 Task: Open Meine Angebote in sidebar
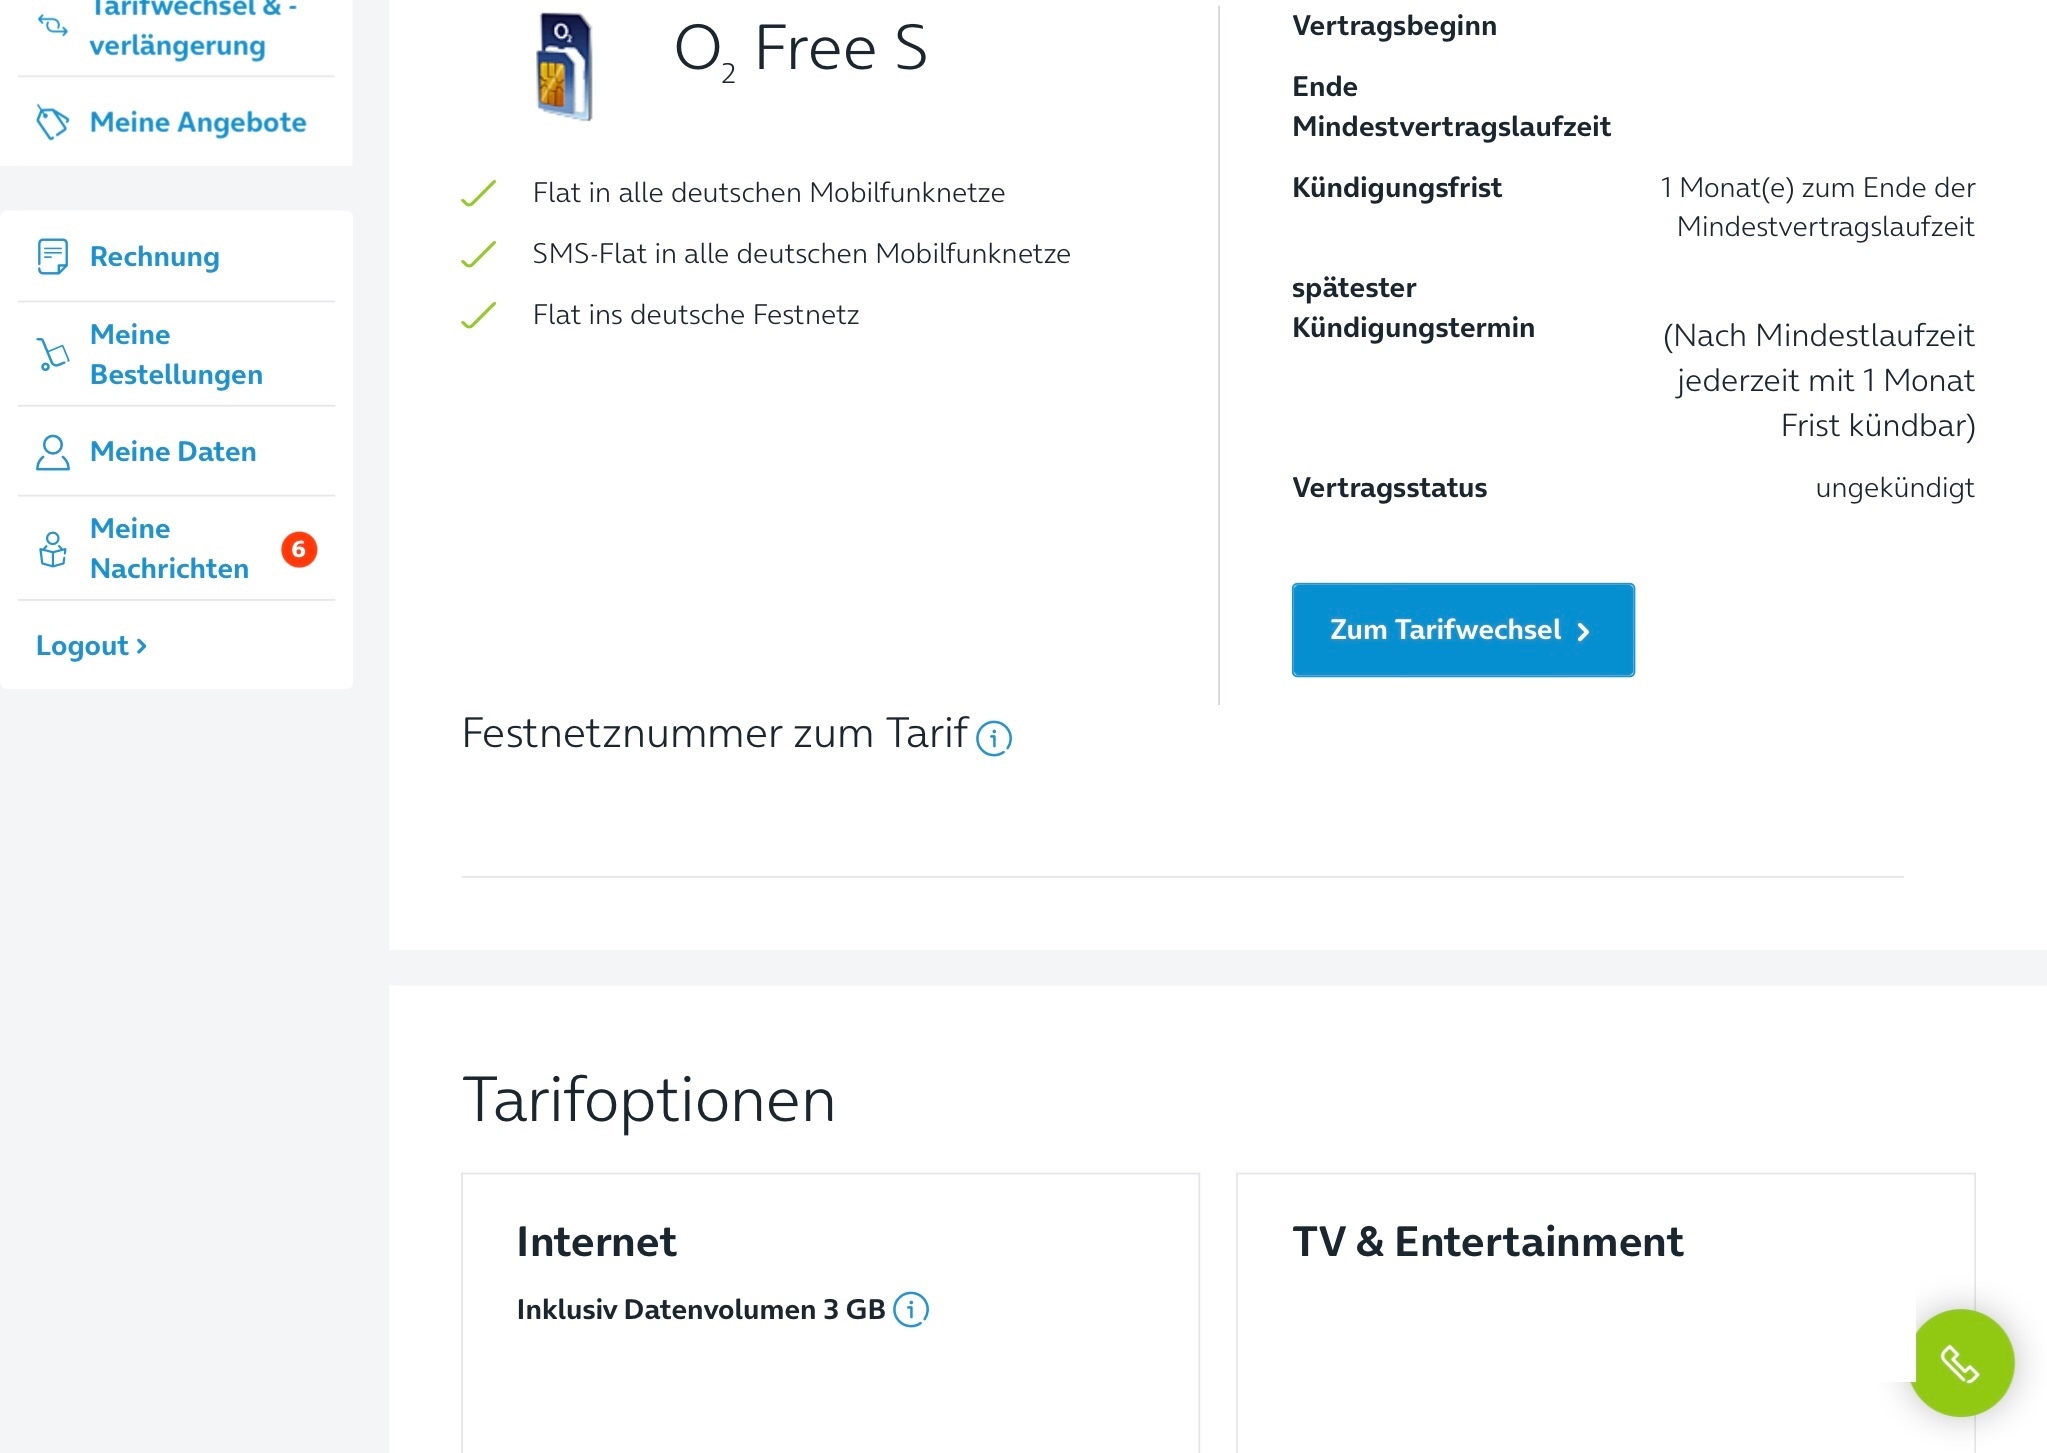[198, 122]
